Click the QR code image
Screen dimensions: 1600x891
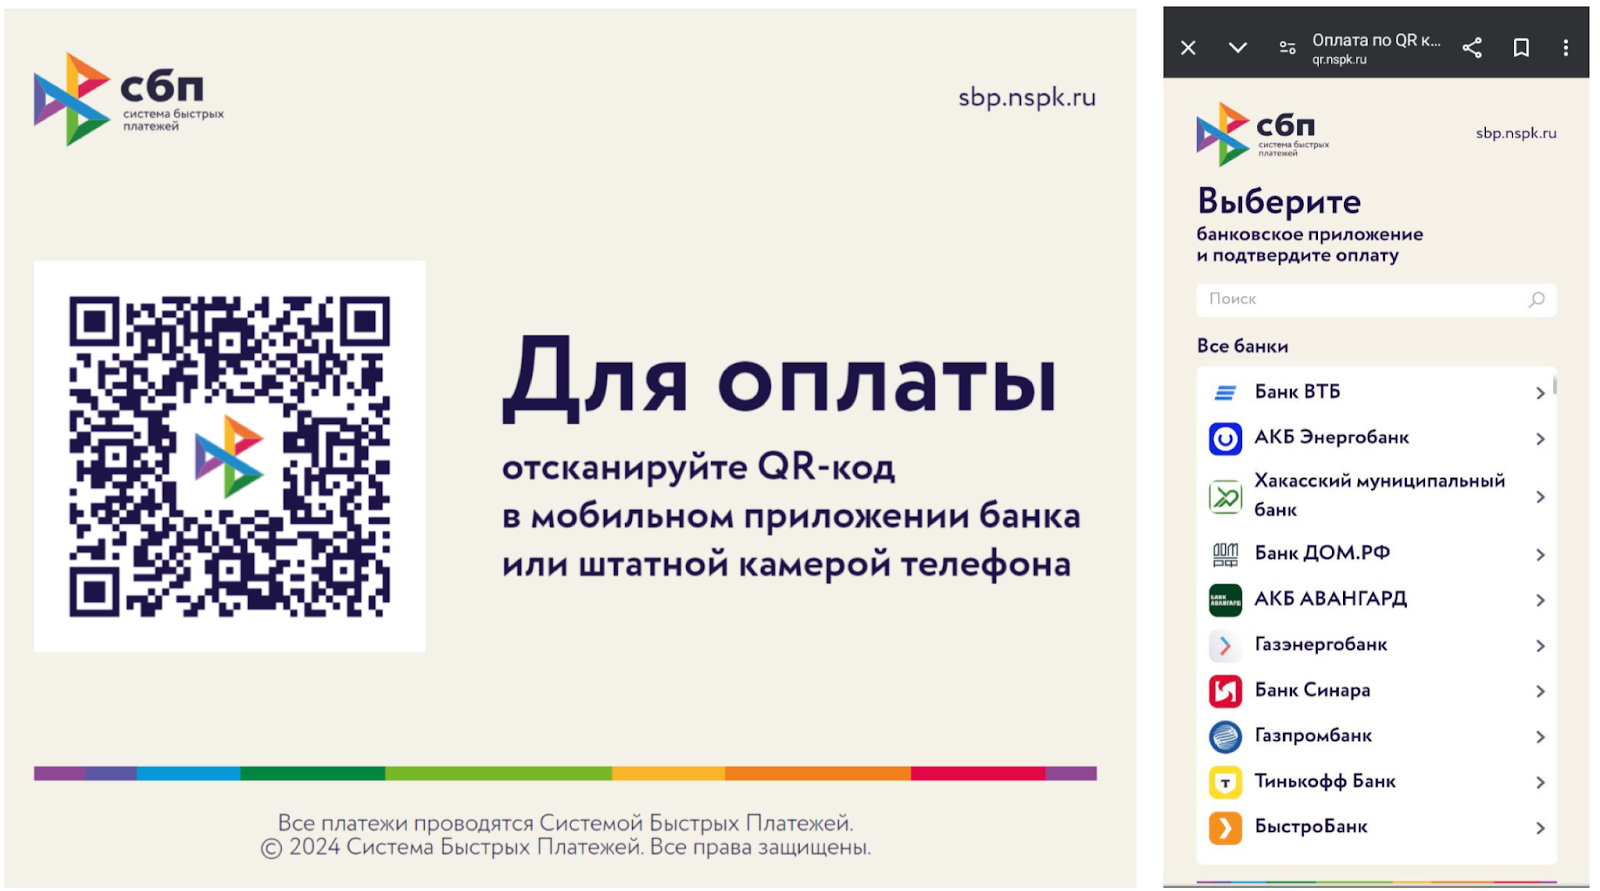point(229,457)
